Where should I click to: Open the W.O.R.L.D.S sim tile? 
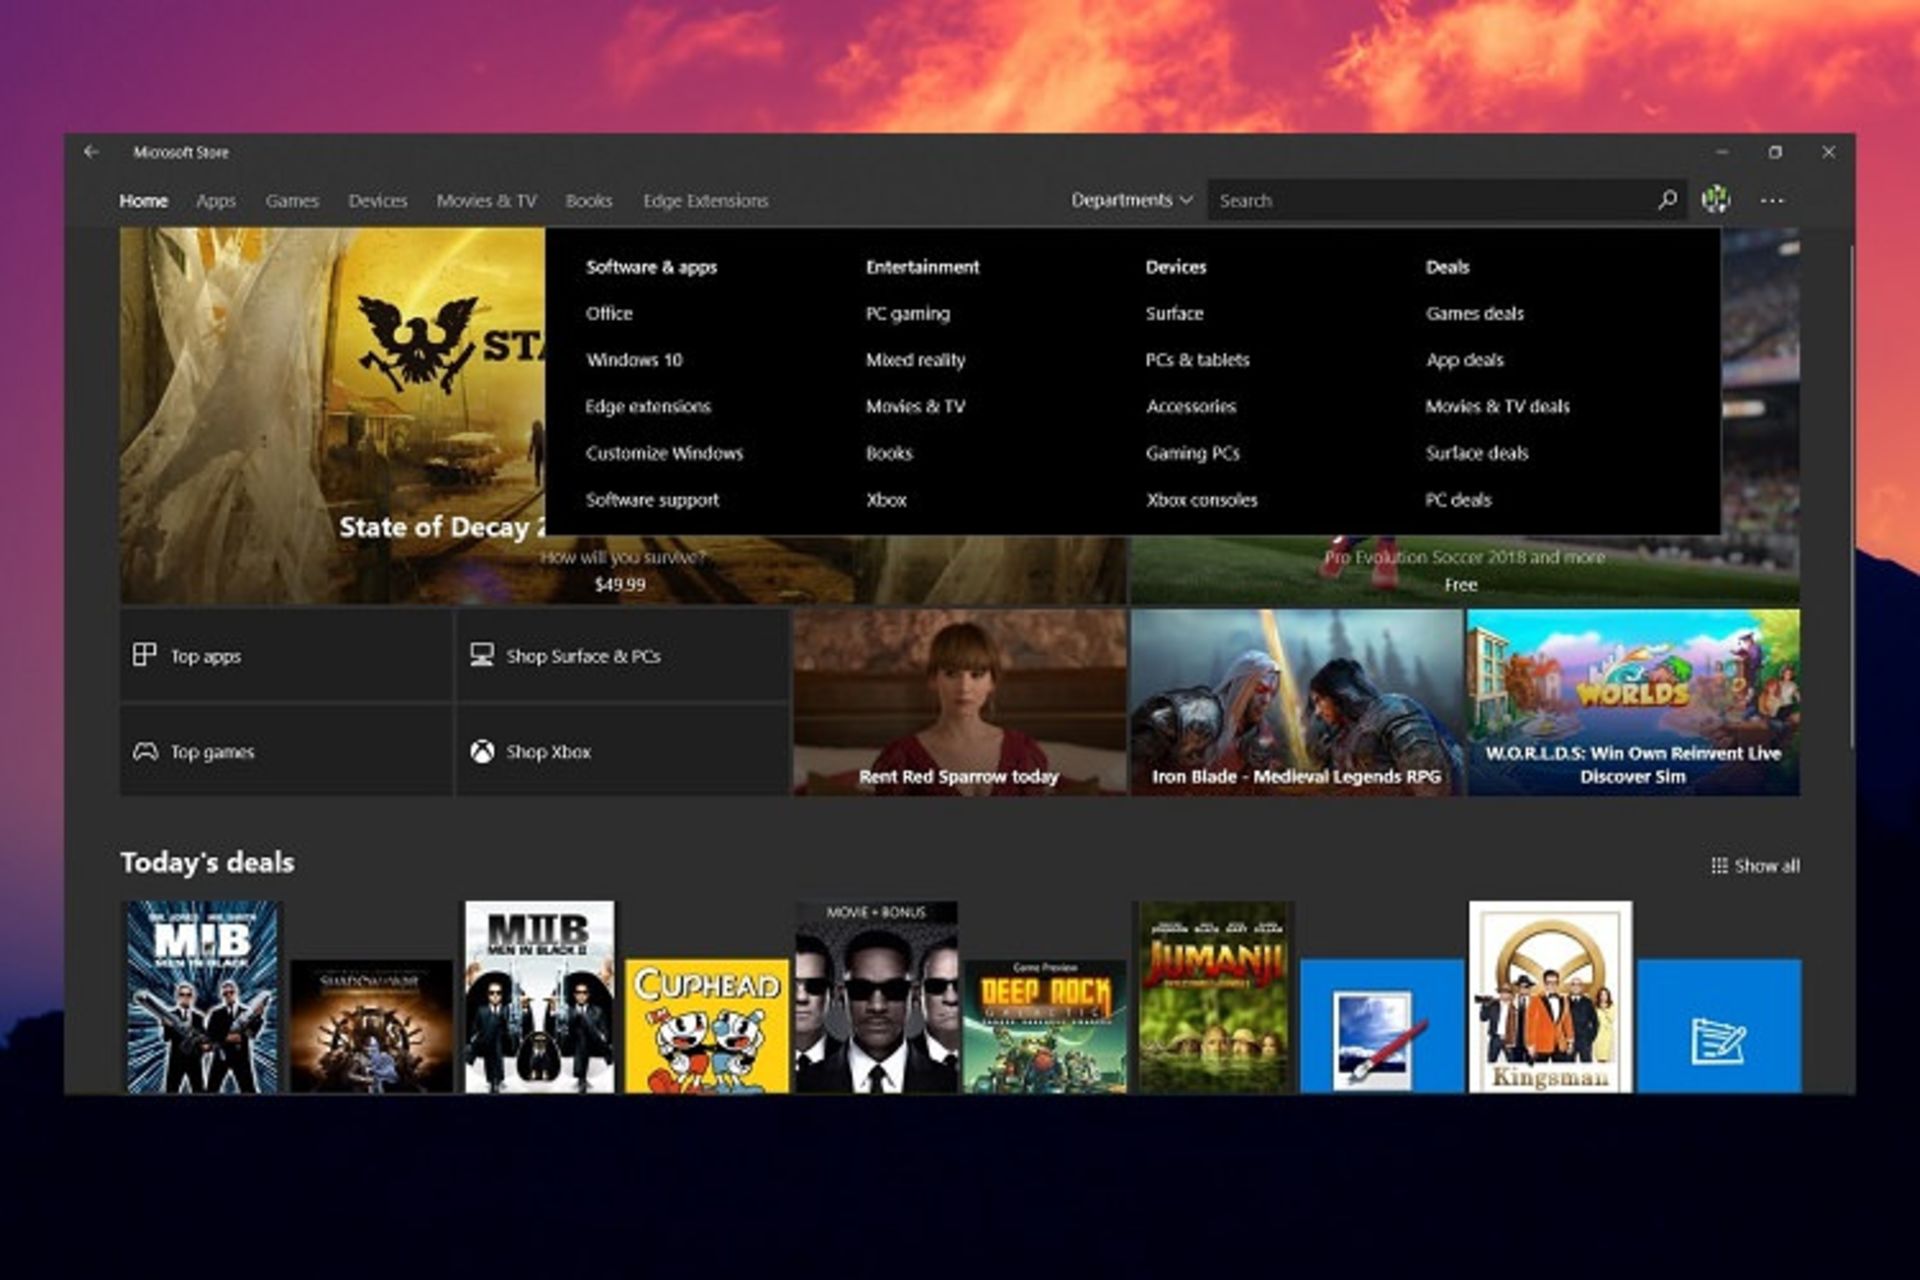click(x=1633, y=702)
